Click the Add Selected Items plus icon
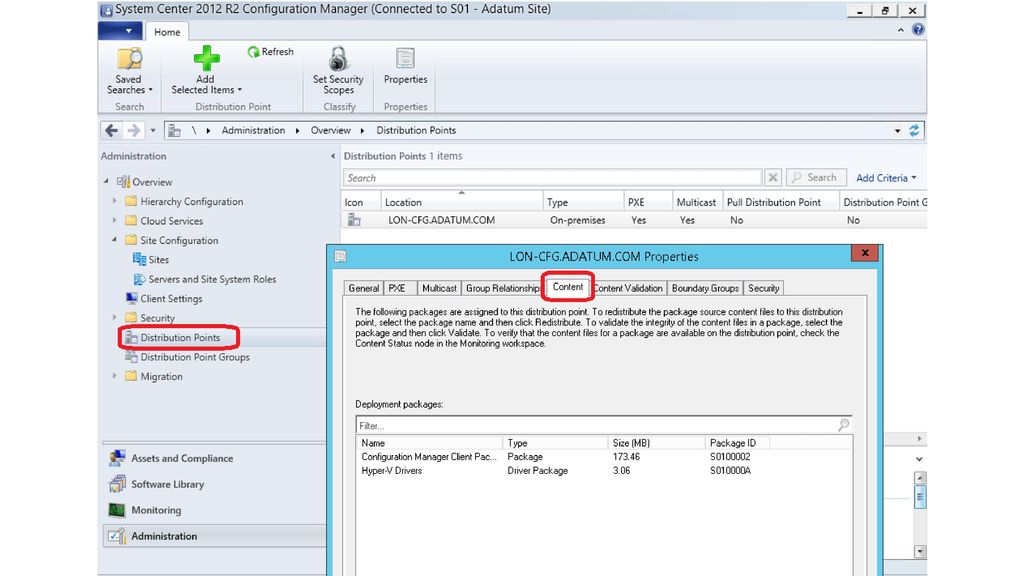This screenshot has height=576, width=1024. pos(206,58)
